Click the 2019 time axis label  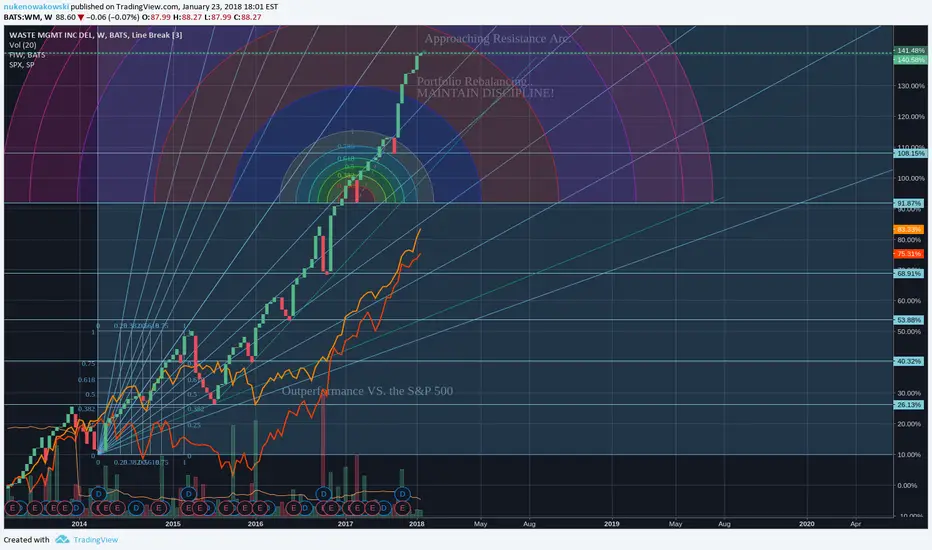click(x=612, y=524)
